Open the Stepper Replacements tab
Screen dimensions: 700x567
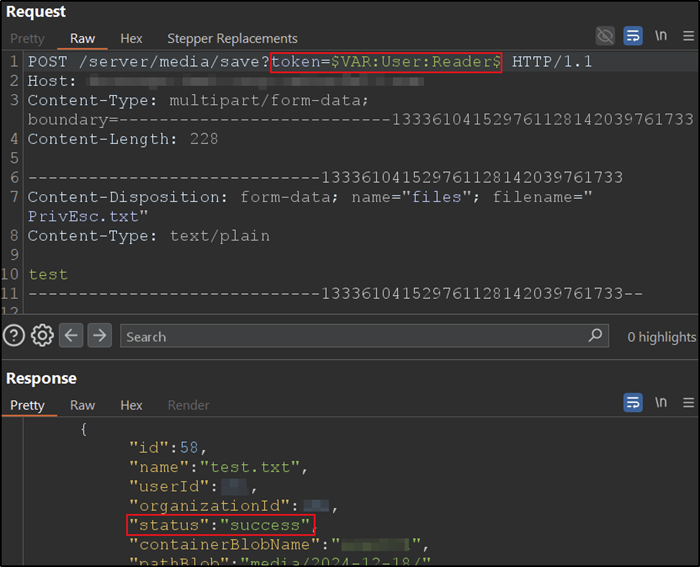pyautogui.click(x=232, y=39)
